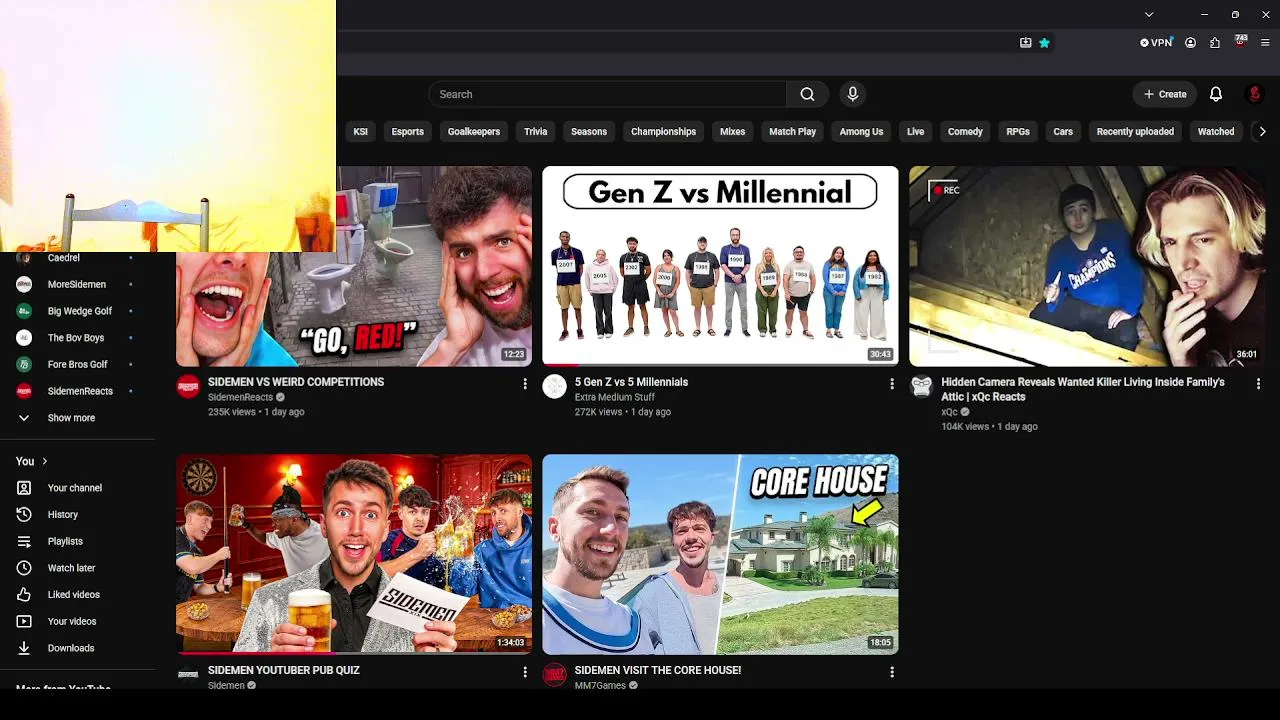Image resolution: width=1280 pixels, height=720 pixels.
Task: Select the Recently uploaded filter chip
Action: pos(1135,131)
